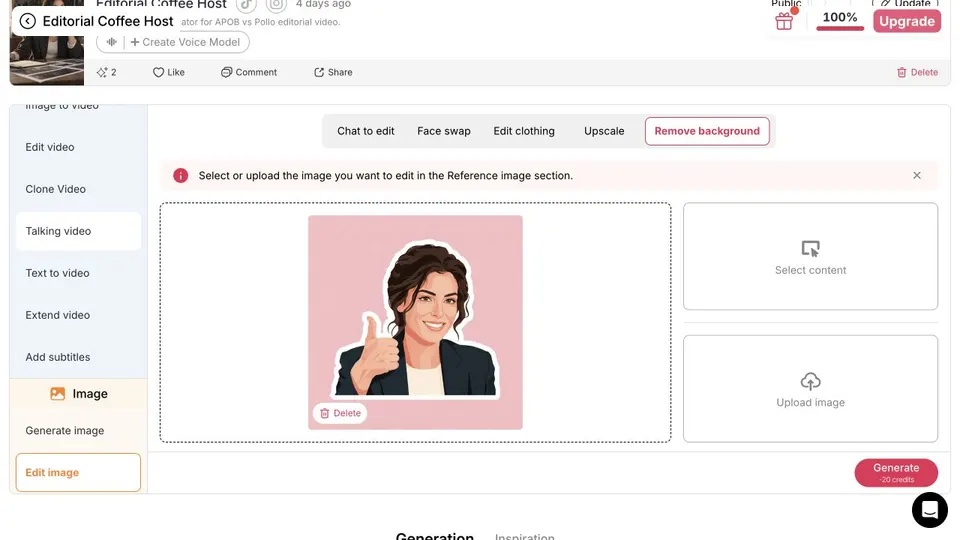Select Edit image in the sidebar
The image size is (960, 540).
click(x=78, y=473)
